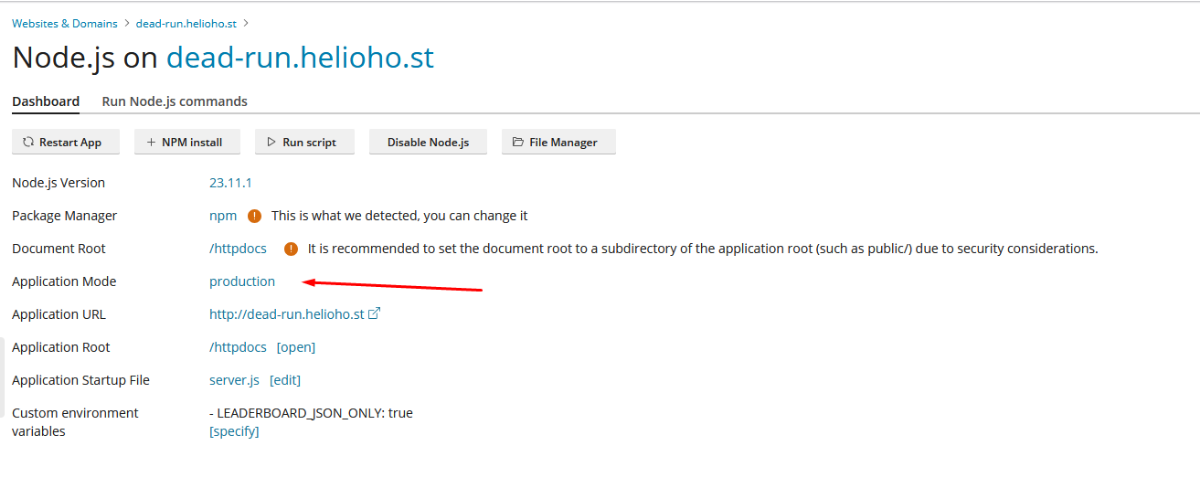Open the server.js startup file link
The width and height of the screenshot is (1200, 477).
tap(234, 380)
